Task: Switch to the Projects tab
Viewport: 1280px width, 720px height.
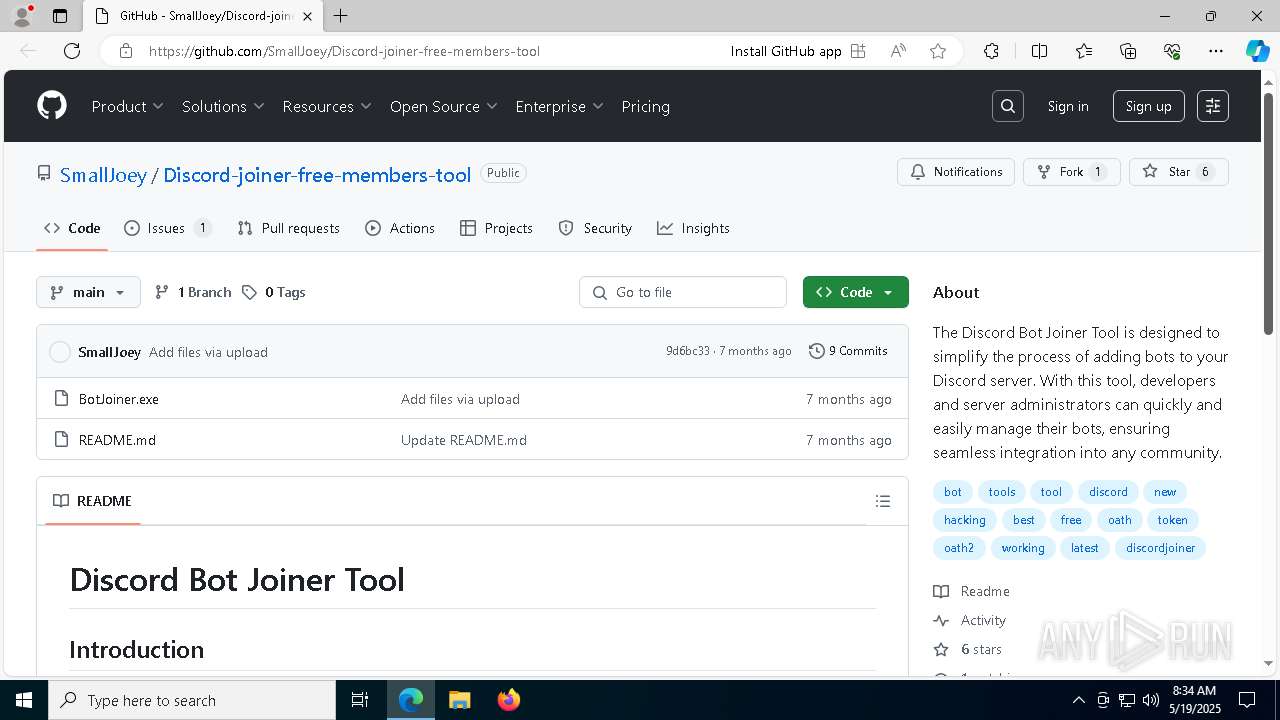Action: coord(497,228)
